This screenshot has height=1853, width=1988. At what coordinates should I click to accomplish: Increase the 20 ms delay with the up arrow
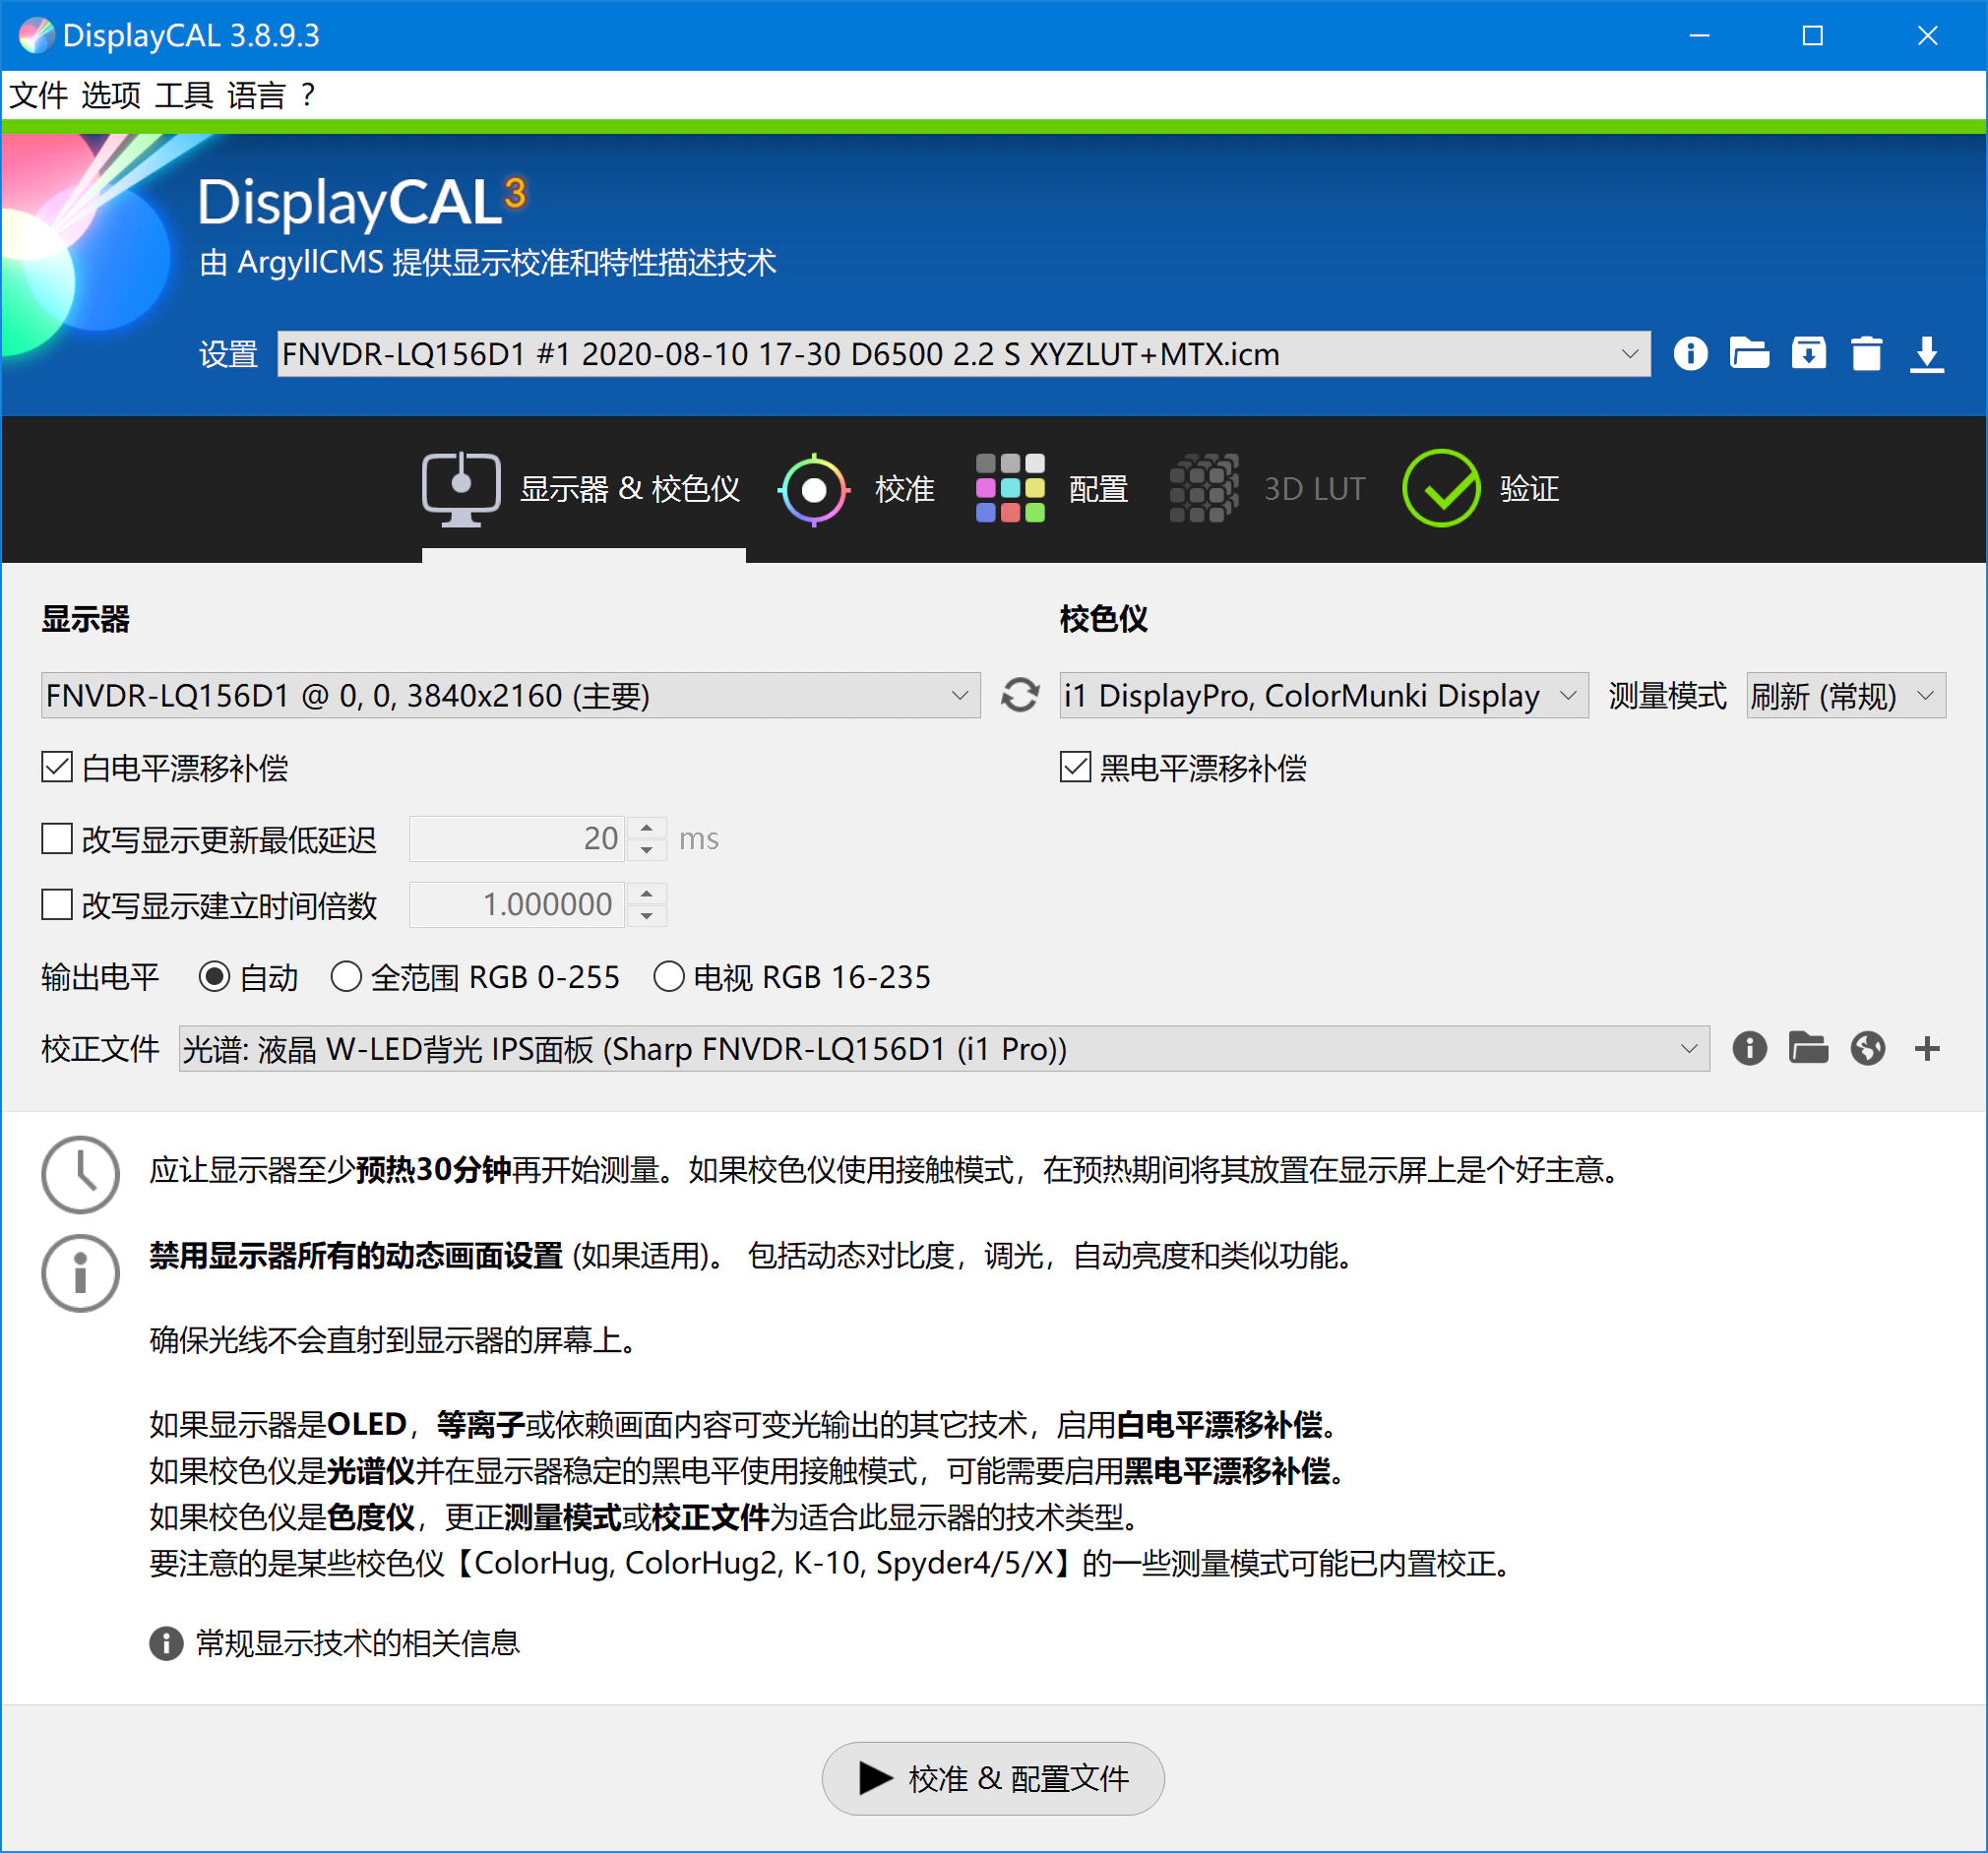coord(648,828)
